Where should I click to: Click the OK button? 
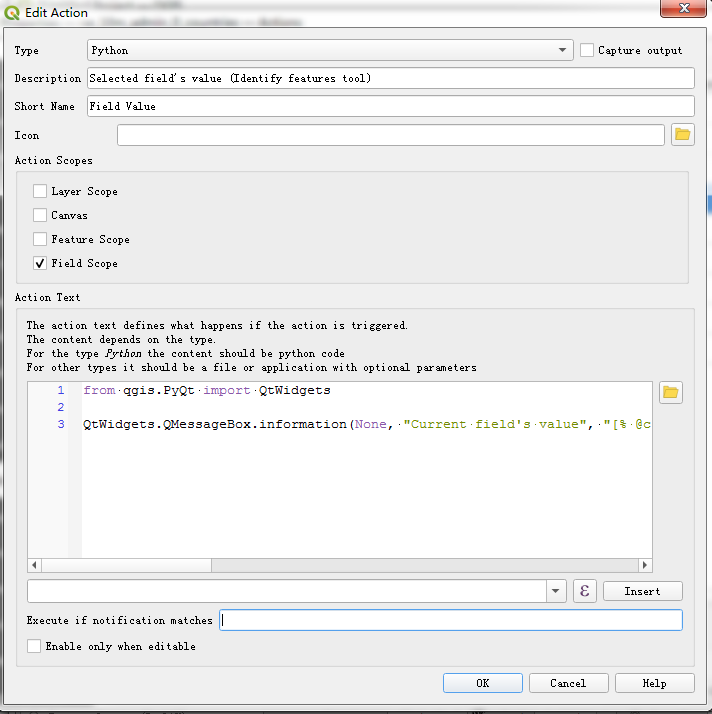483,683
